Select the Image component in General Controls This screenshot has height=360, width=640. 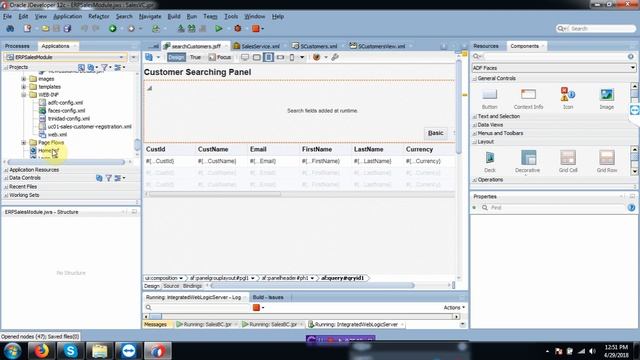click(607, 99)
